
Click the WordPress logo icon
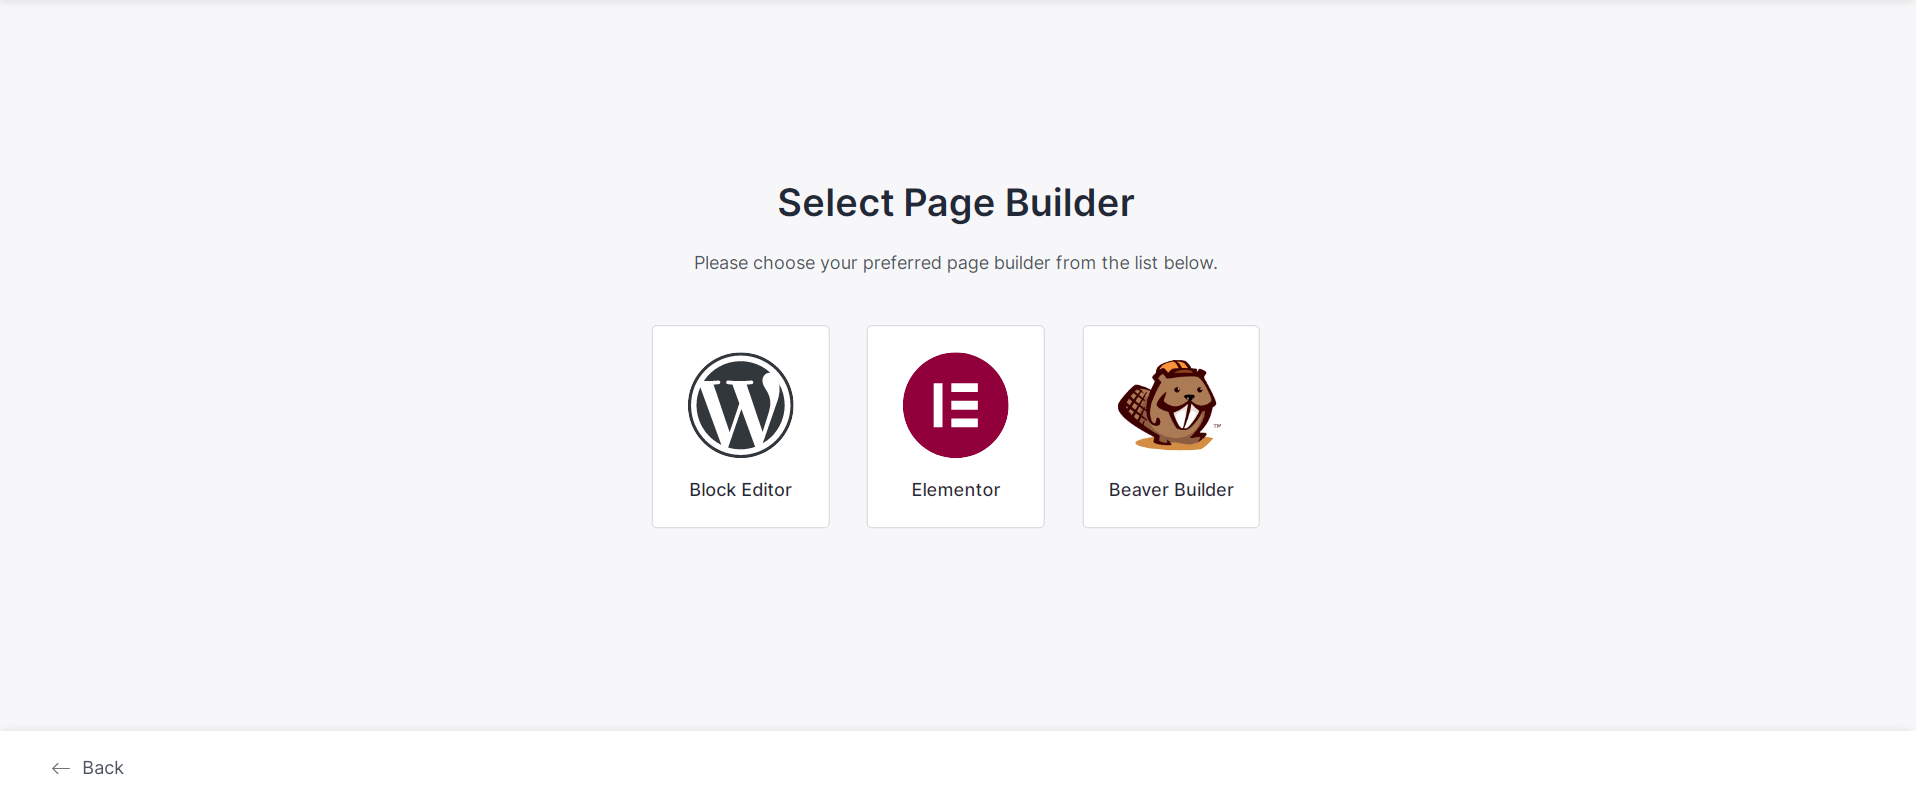point(740,405)
